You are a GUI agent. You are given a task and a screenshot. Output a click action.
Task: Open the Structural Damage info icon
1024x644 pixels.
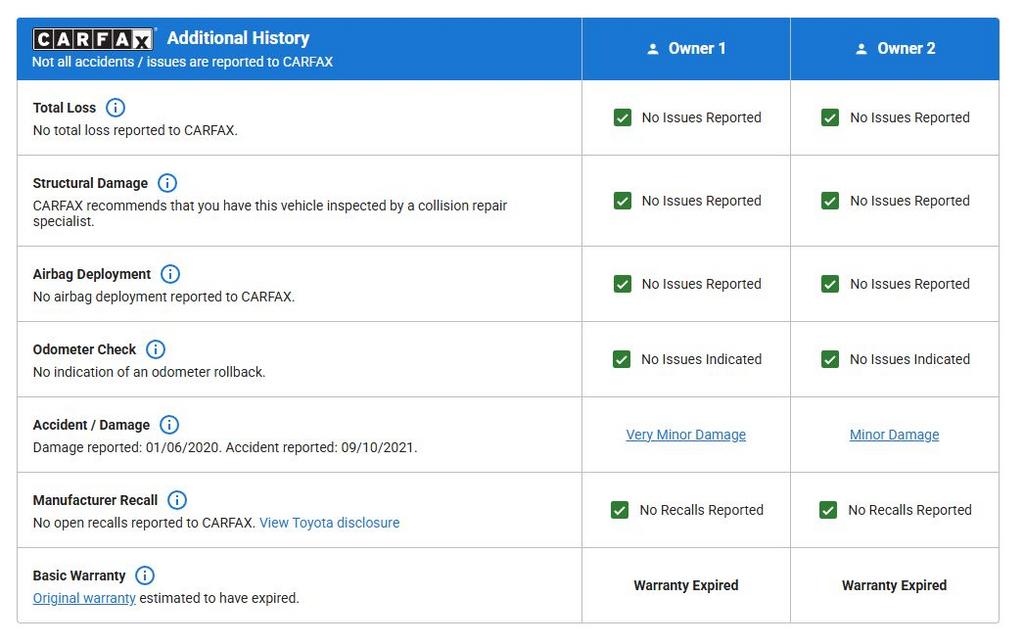tap(167, 183)
